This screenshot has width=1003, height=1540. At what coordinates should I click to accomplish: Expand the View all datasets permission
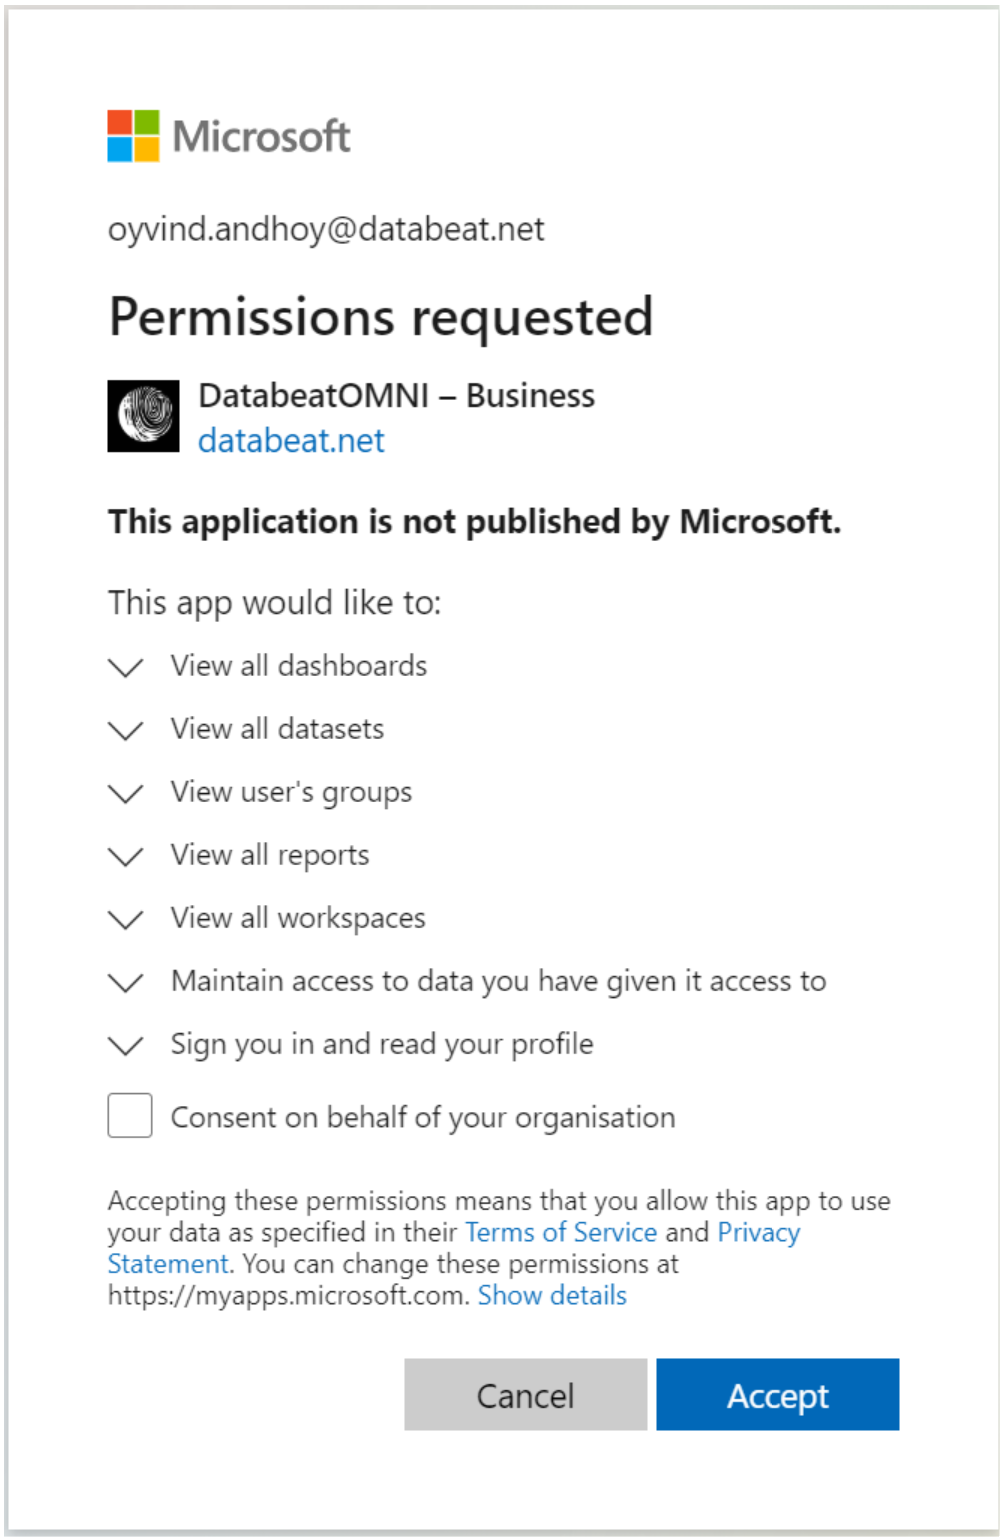pos(125,730)
